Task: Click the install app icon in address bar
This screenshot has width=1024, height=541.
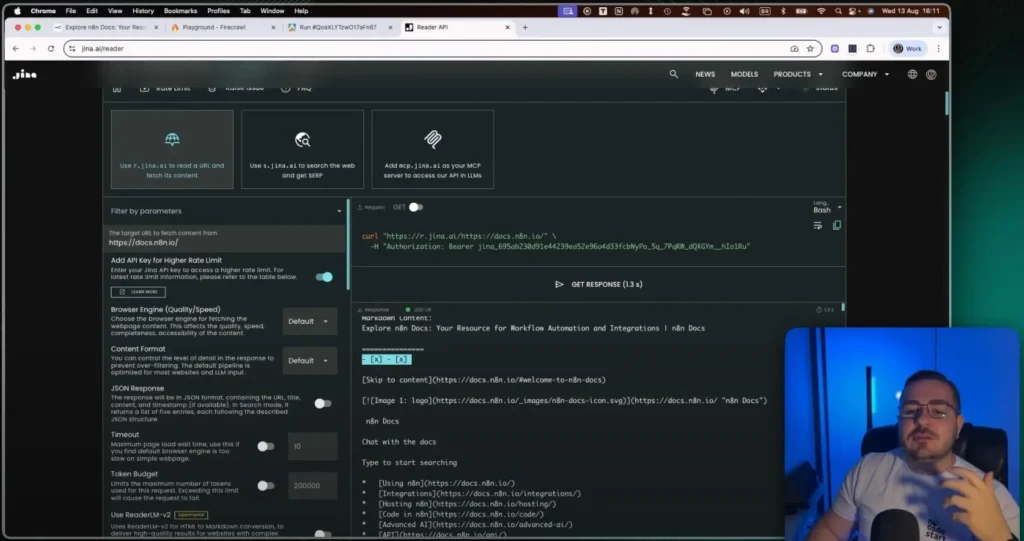Action: [794, 48]
